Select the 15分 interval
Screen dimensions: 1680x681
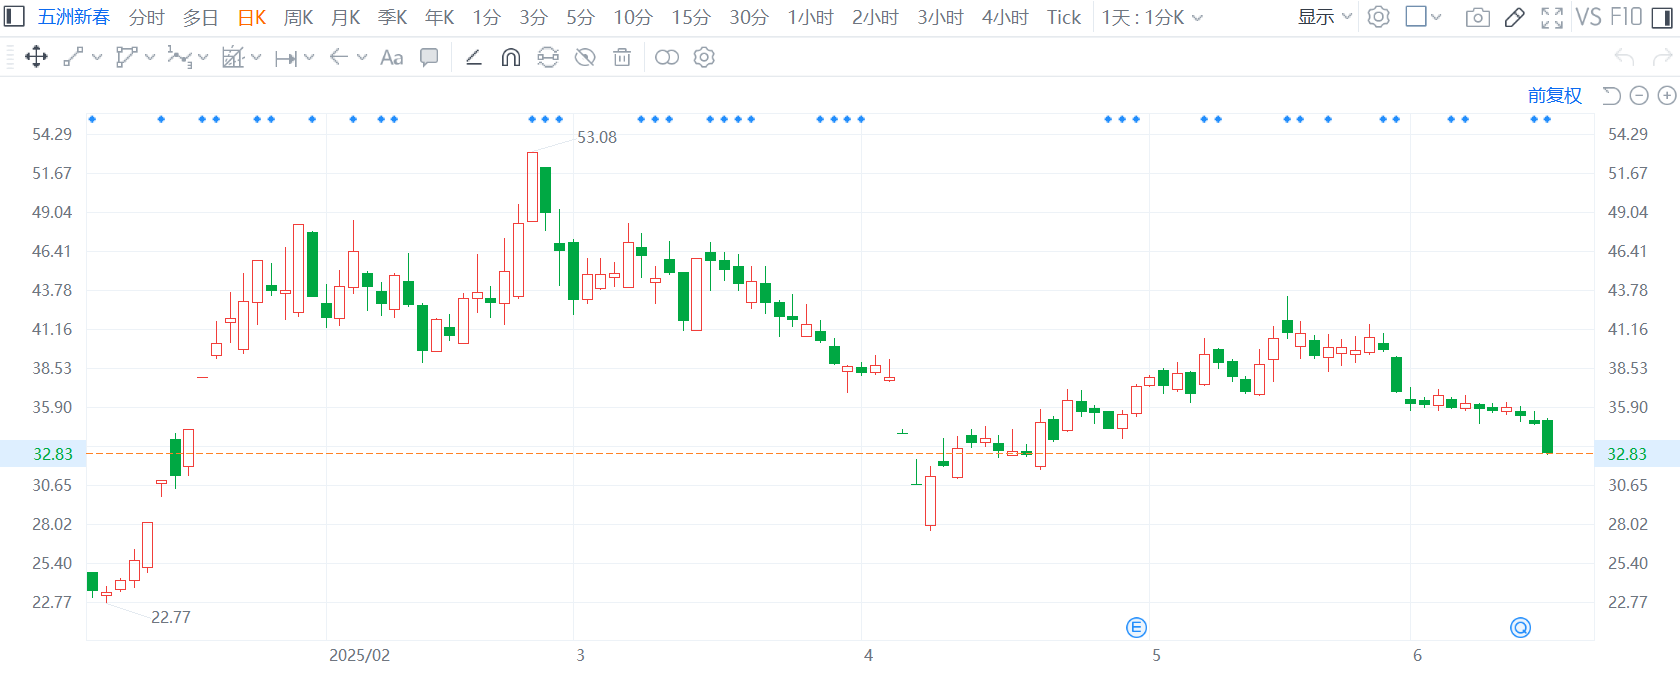[x=691, y=17]
